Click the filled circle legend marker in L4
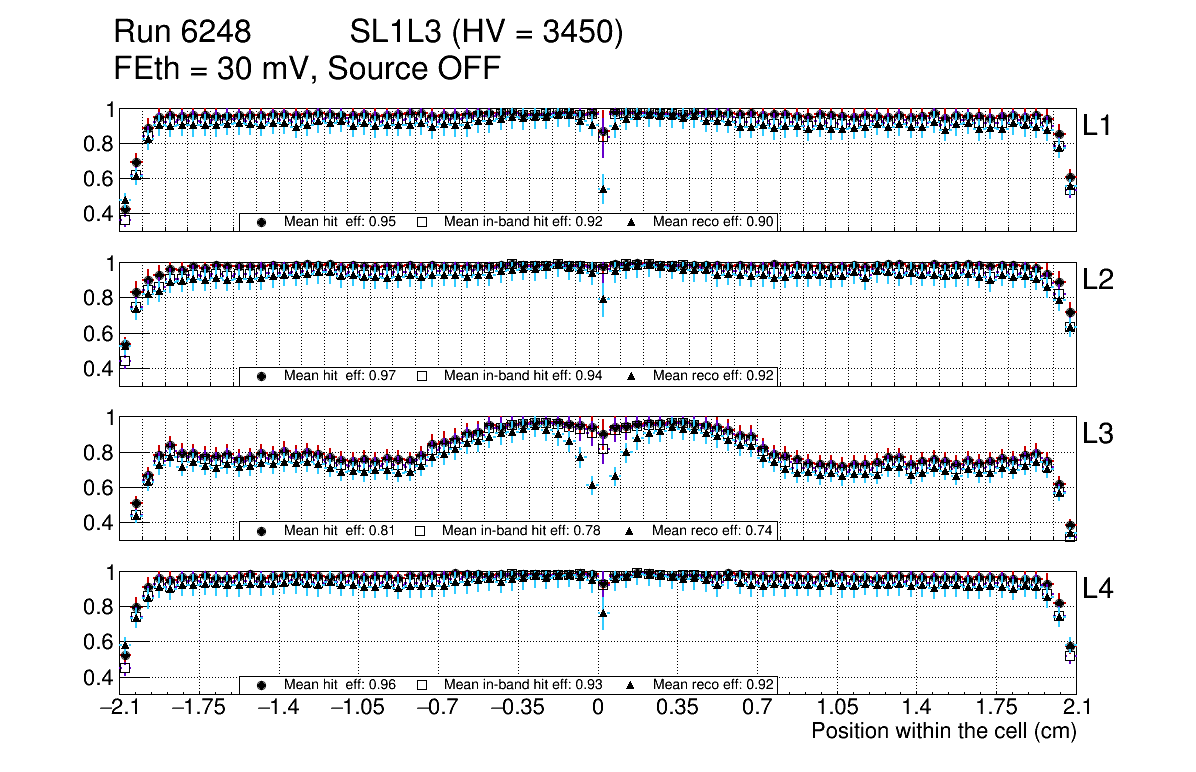This screenshot has width=1196, height=772. [262, 685]
